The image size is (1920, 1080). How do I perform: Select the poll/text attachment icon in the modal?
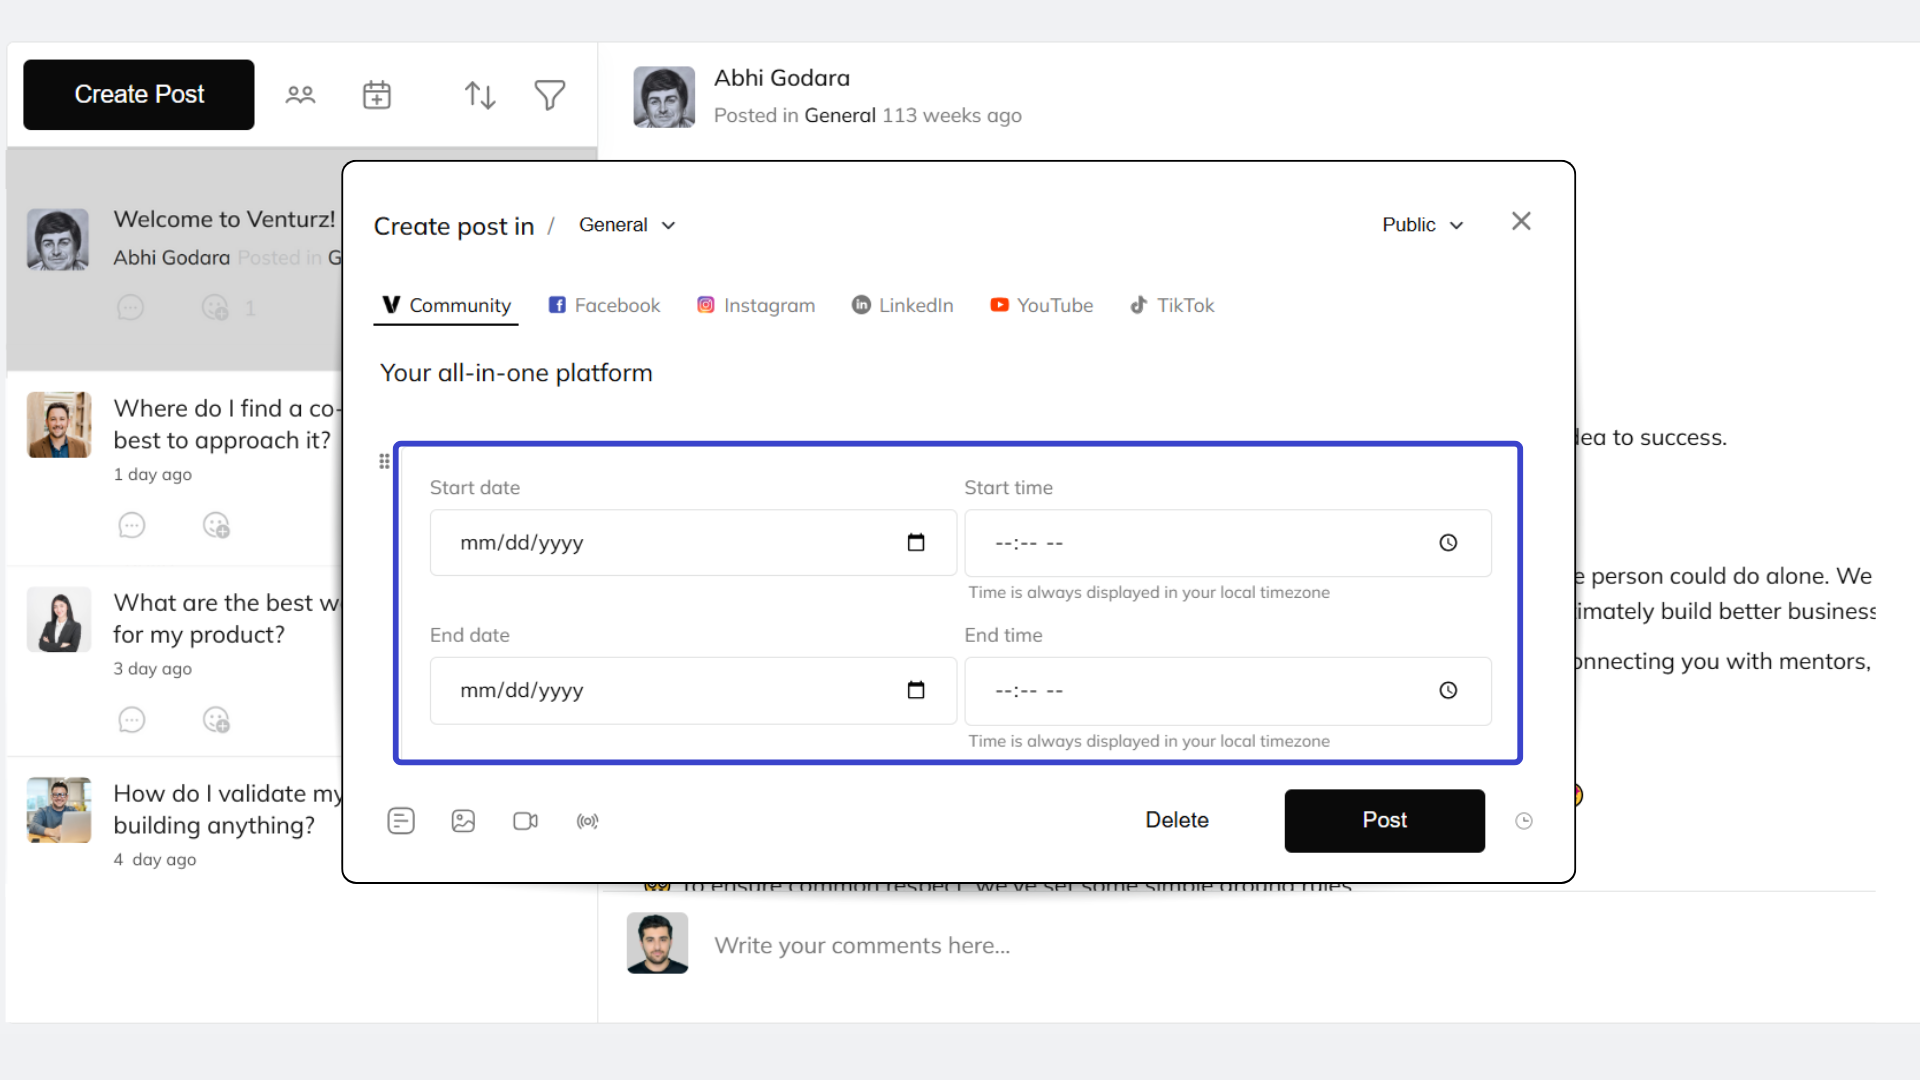pyautogui.click(x=401, y=820)
